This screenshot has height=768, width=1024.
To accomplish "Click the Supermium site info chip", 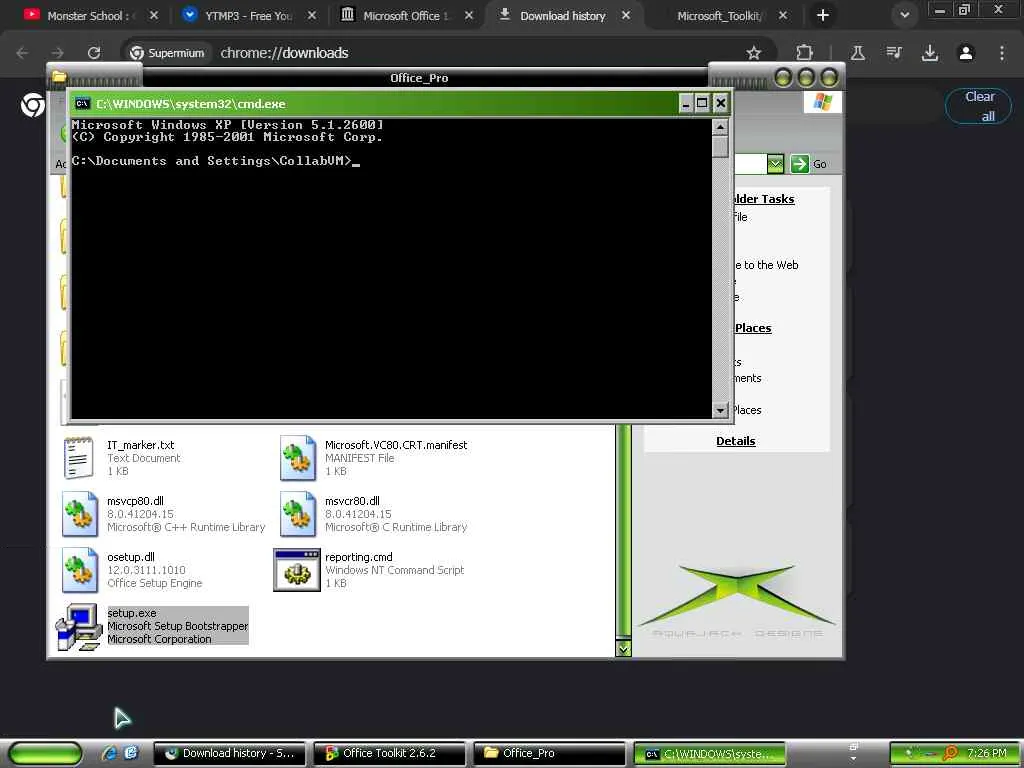I will click(167, 53).
